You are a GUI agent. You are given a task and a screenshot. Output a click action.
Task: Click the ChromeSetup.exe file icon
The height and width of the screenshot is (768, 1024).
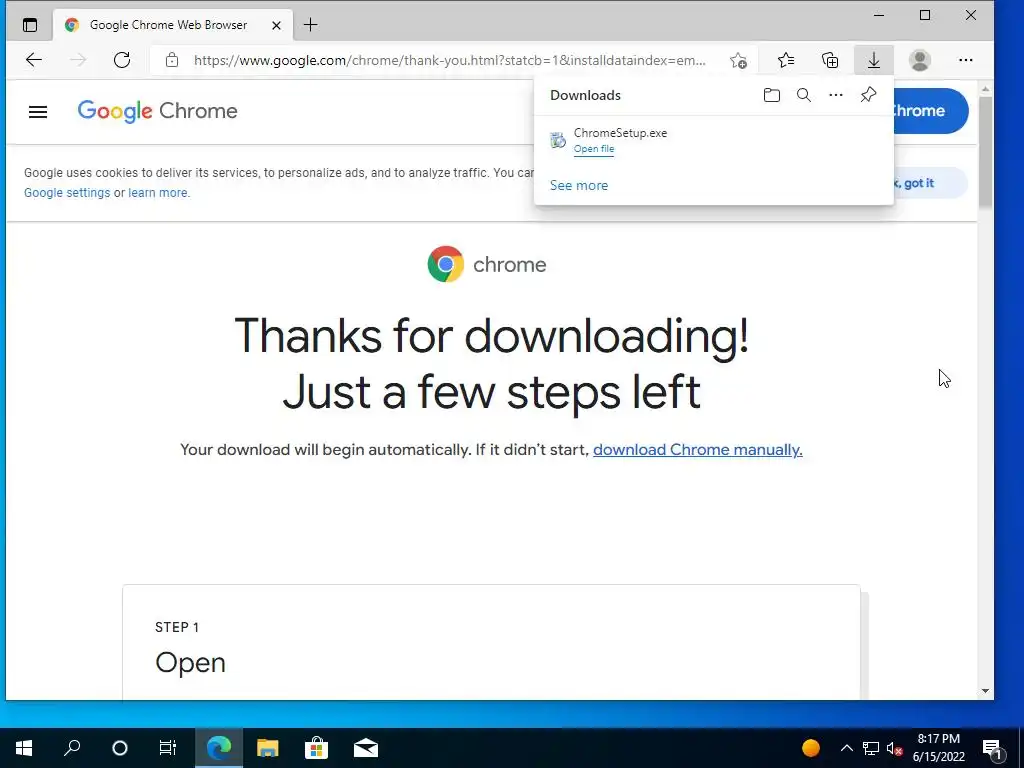pos(558,140)
